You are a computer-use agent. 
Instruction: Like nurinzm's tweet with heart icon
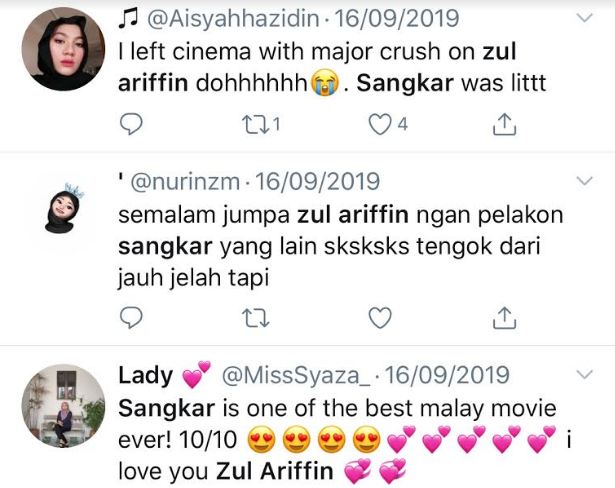[x=380, y=317]
